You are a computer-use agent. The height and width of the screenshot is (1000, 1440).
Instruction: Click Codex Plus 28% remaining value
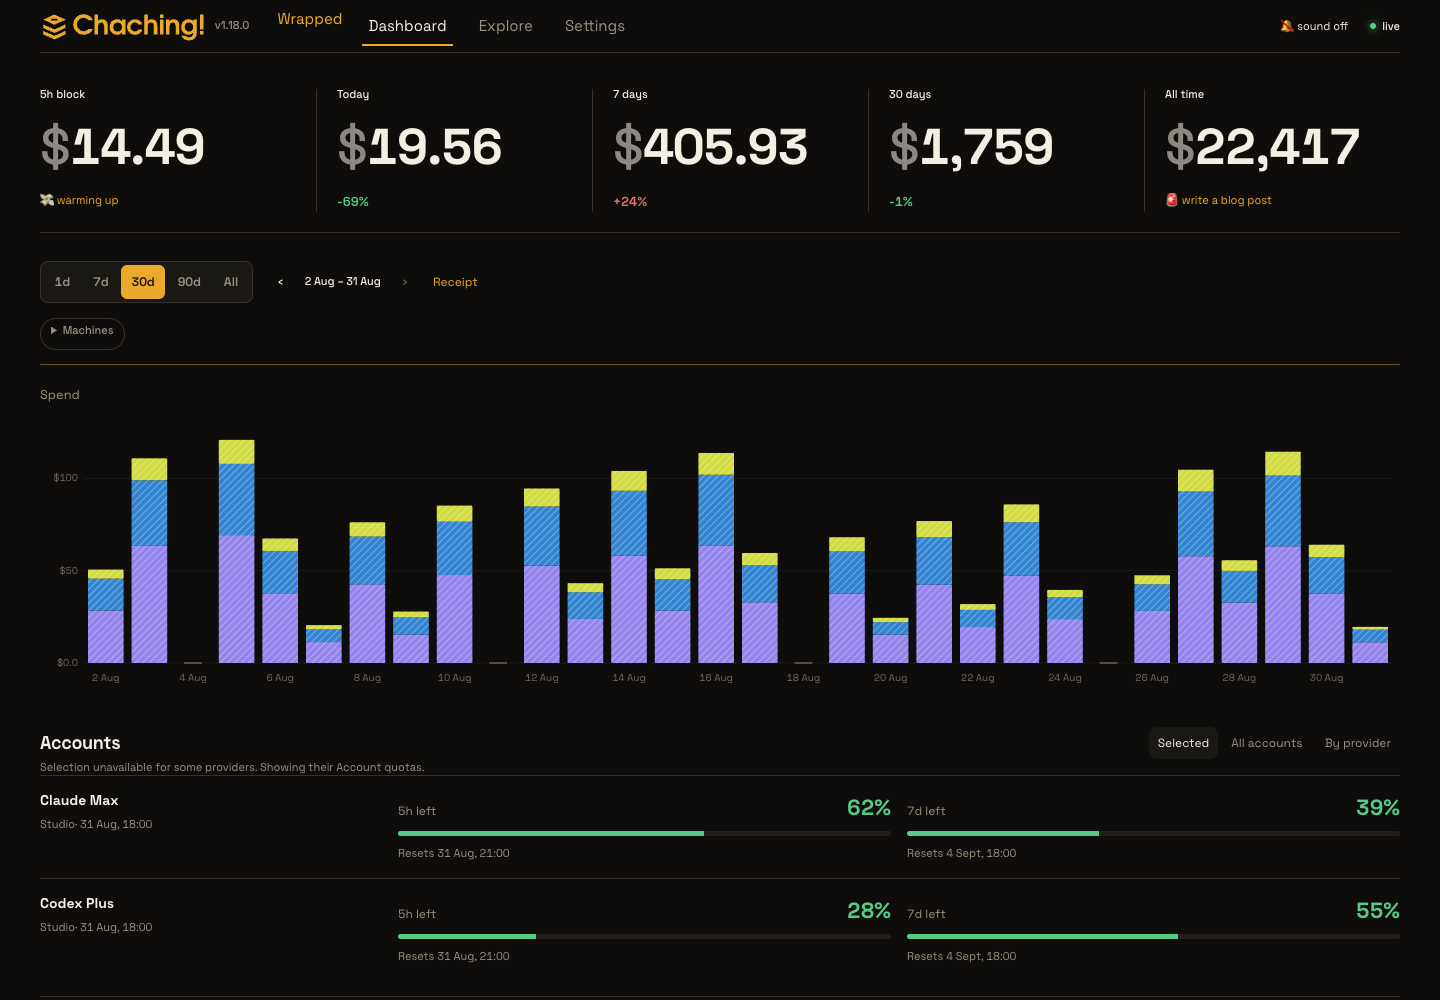[868, 910]
